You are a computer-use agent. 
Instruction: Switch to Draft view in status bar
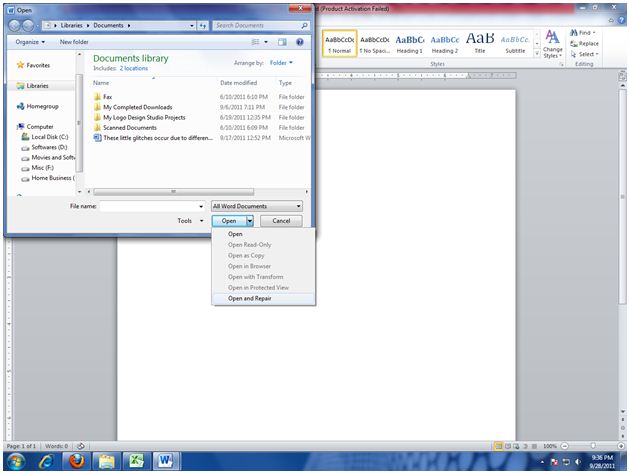click(x=534, y=446)
